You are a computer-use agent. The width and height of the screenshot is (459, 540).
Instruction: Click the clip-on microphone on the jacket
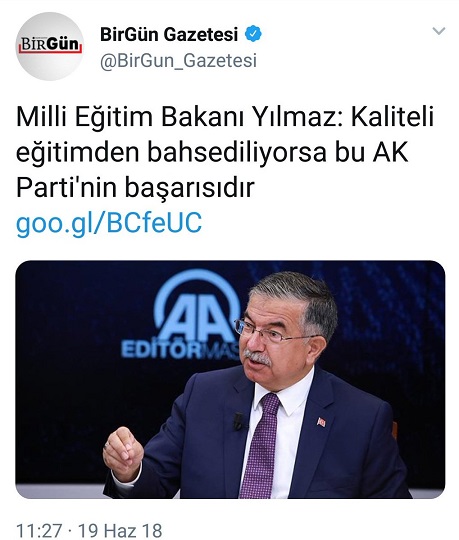238,421
